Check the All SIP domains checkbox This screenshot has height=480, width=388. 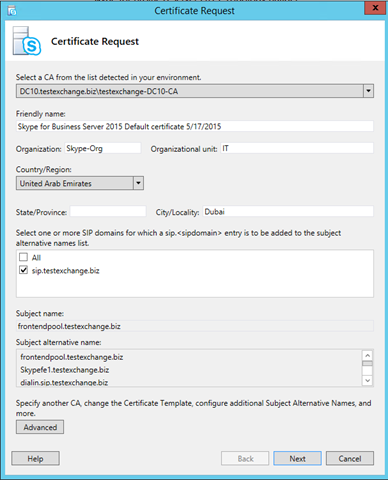23,257
